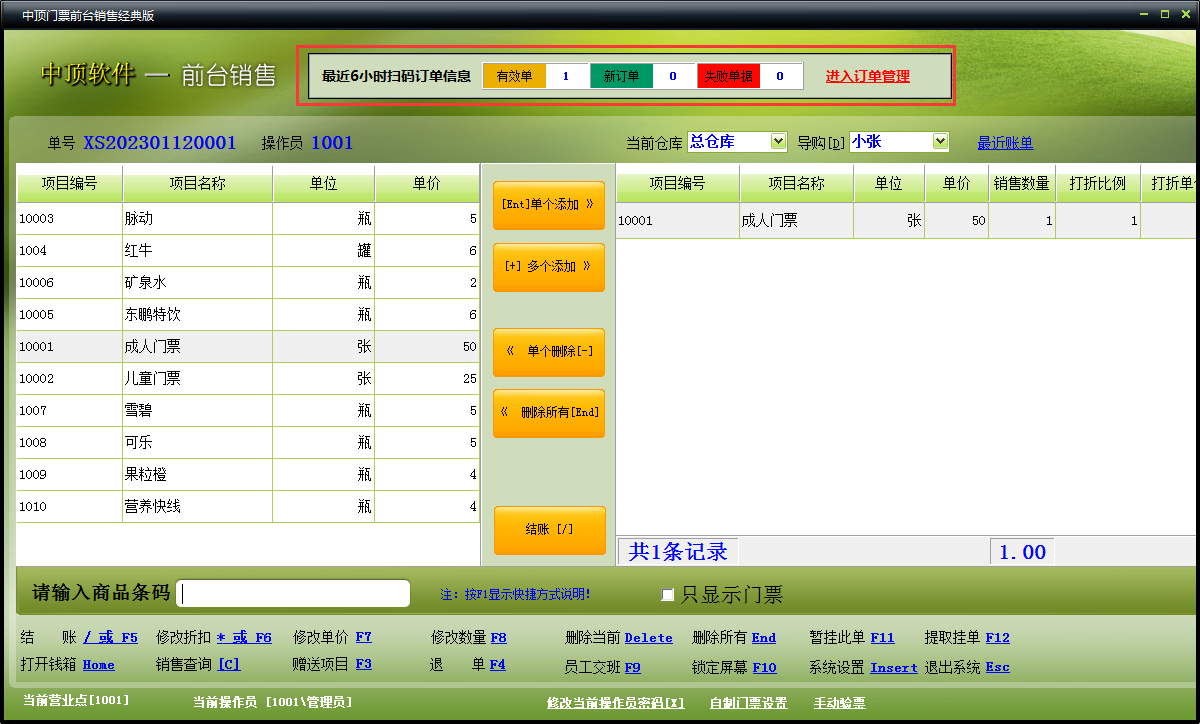1200x724 pixels.
Task: Open the 自制门票设置 link
Action: 748,703
